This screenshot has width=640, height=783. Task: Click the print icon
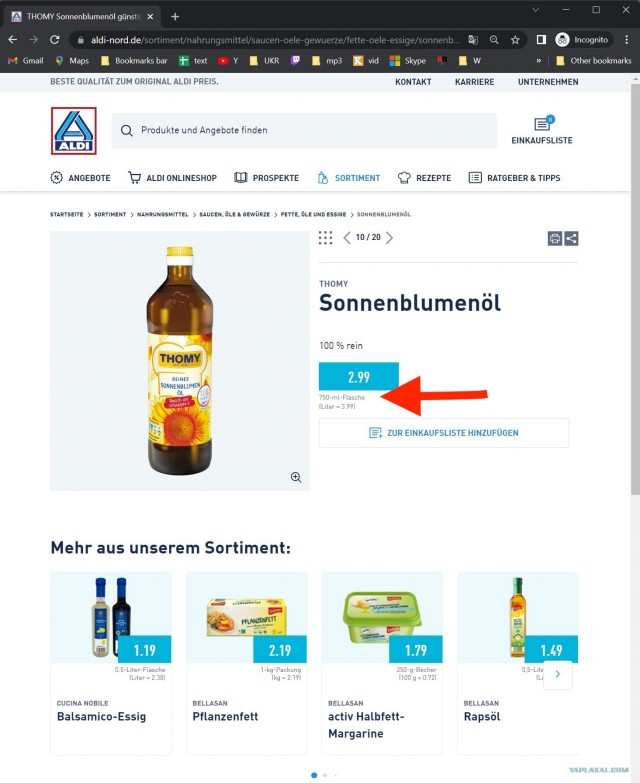pyautogui.click(x=555, y=238)
